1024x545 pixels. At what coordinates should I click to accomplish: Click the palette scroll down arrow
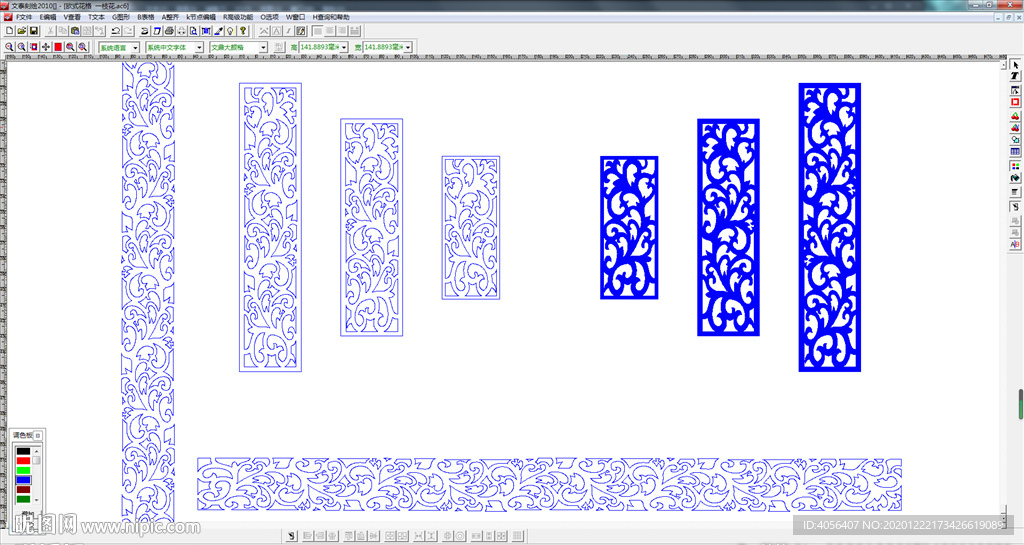pyautogui.click(x=37, y=500)
